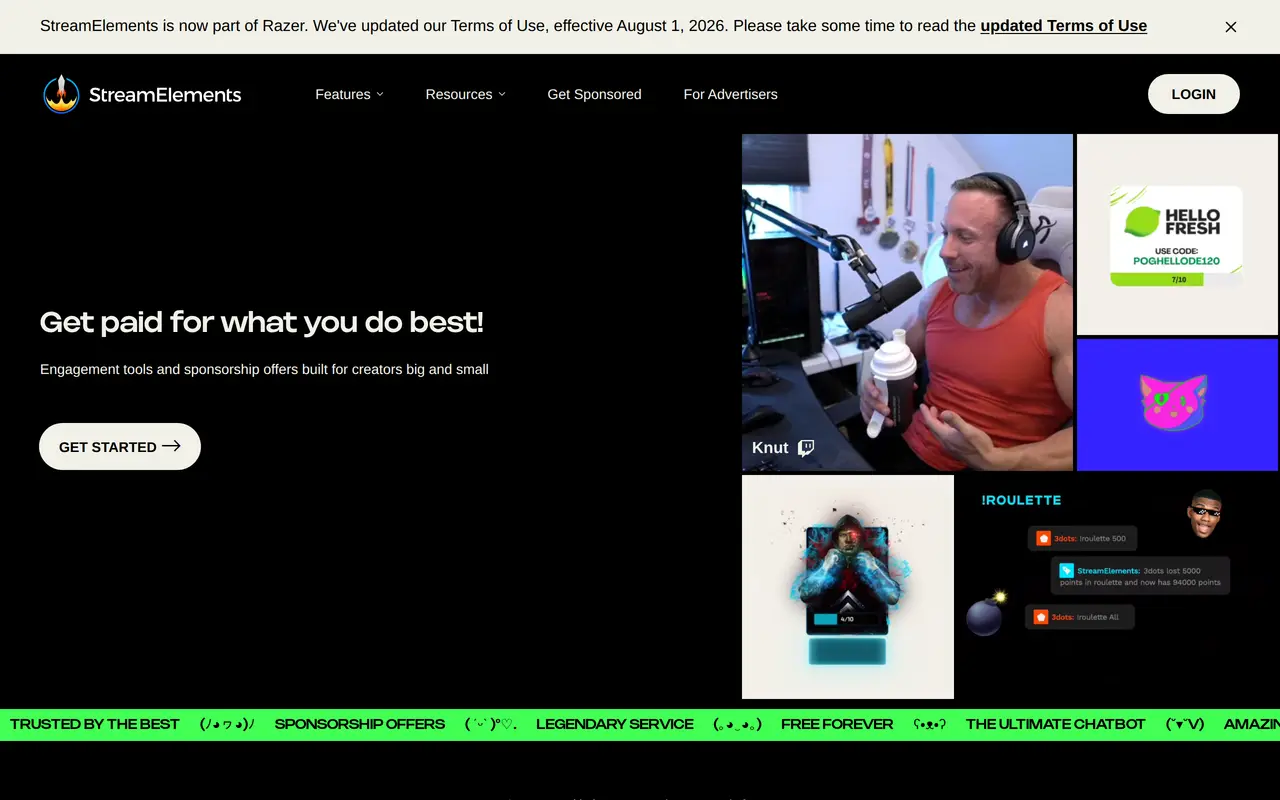
Task: Click 'LEGENDARY SERVICE' ticker text
Action: [615, 724]
